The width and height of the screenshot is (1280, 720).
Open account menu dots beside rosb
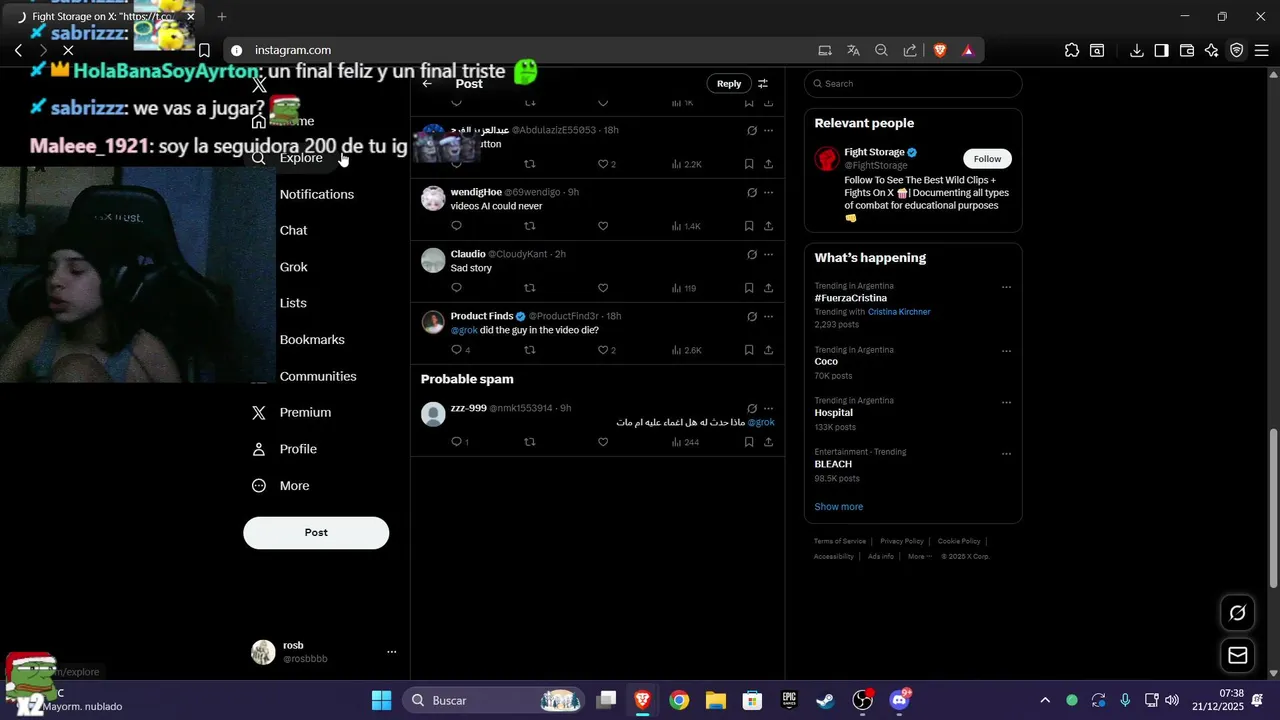pos(391,652)
